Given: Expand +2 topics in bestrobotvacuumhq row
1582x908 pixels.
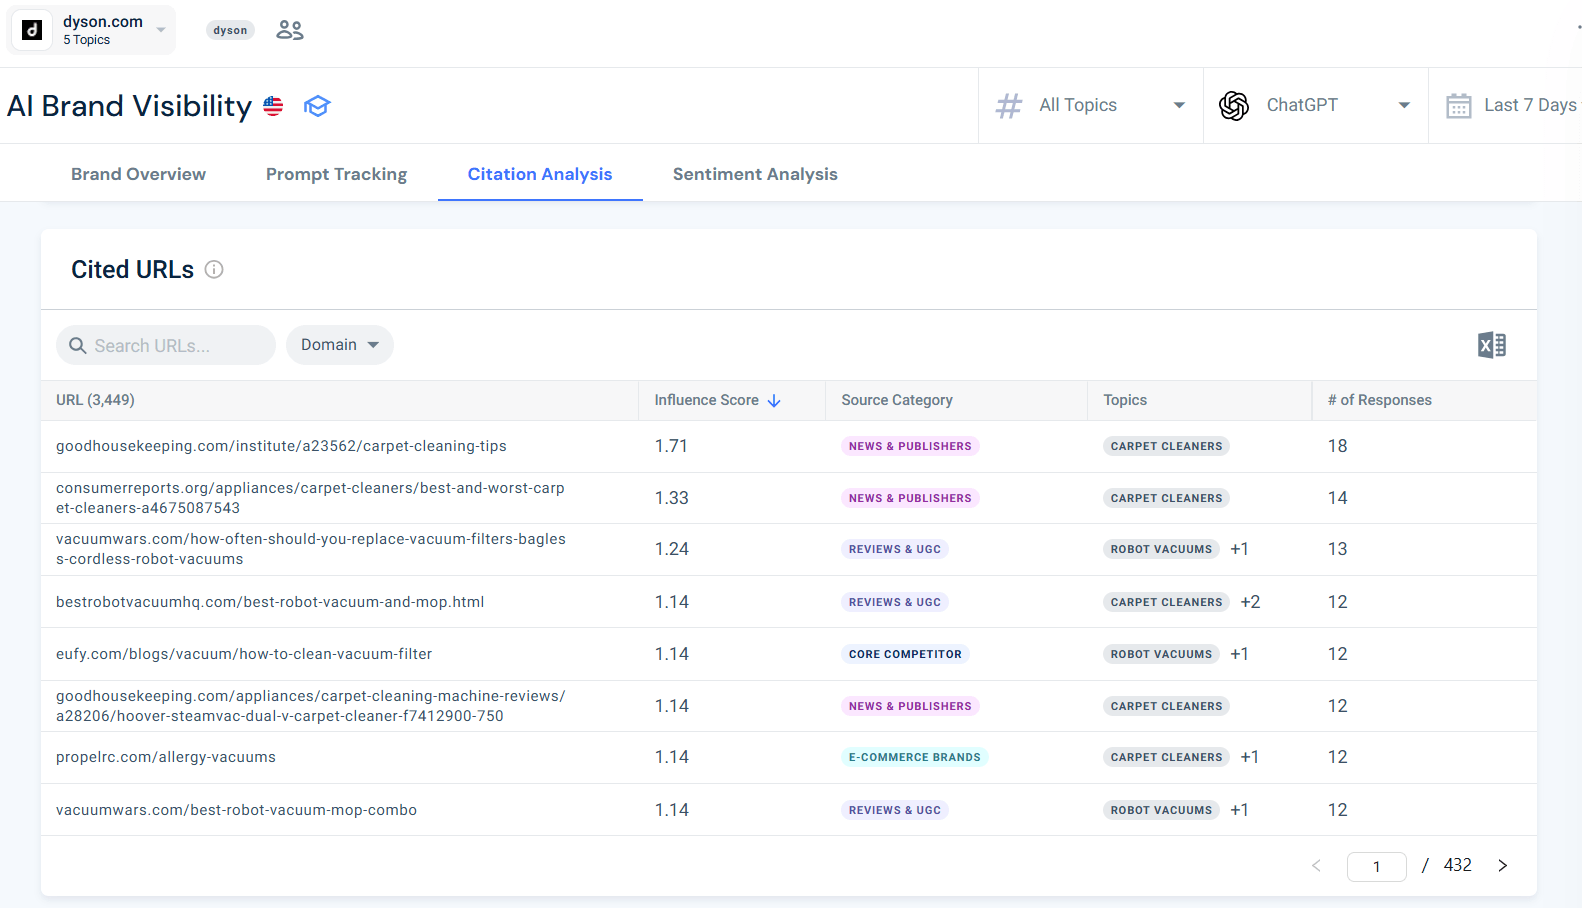Looking at the screenshot, I should [1250, 602].
